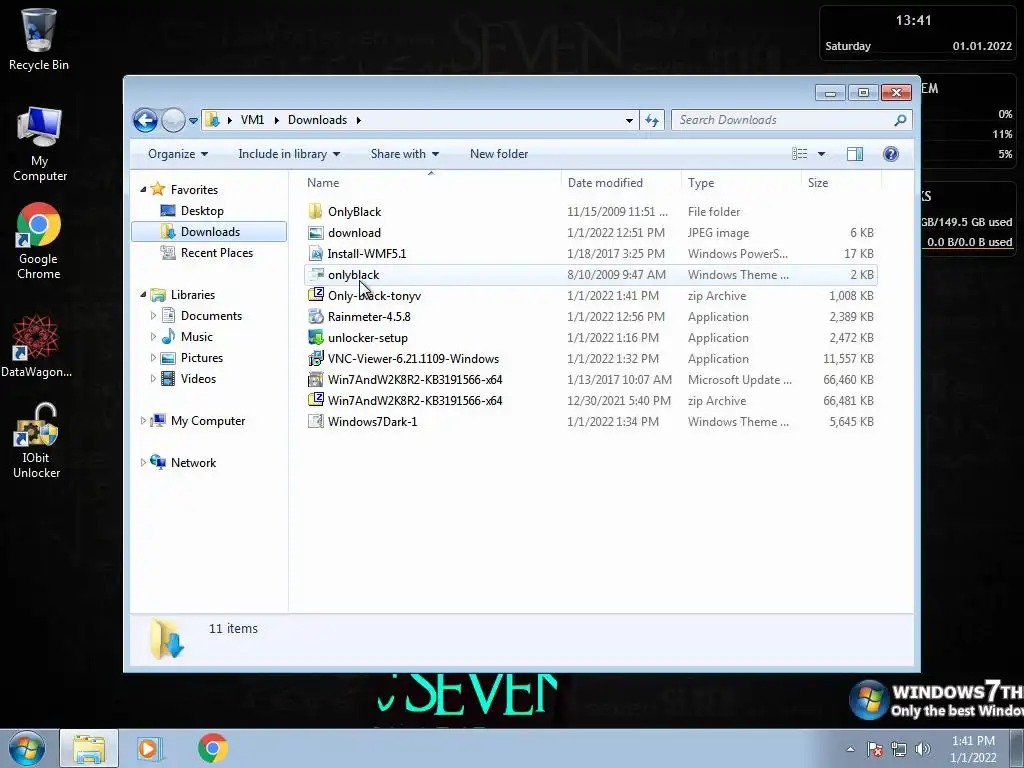This screenshot has height=768, width=1024.
Task: Select the Install-WMF5.1 PowerShell file icon
Action: point(315,253)
